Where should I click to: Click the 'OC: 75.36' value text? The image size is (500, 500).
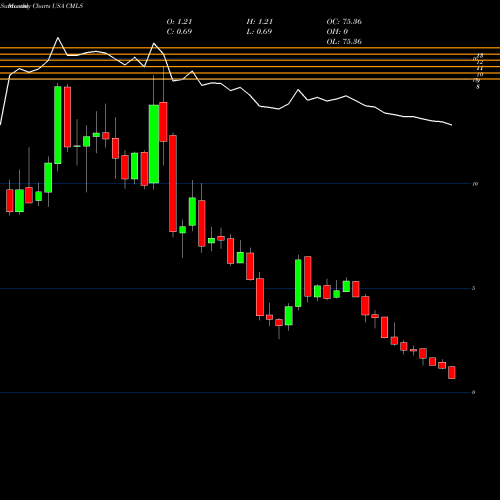point(344,22)
